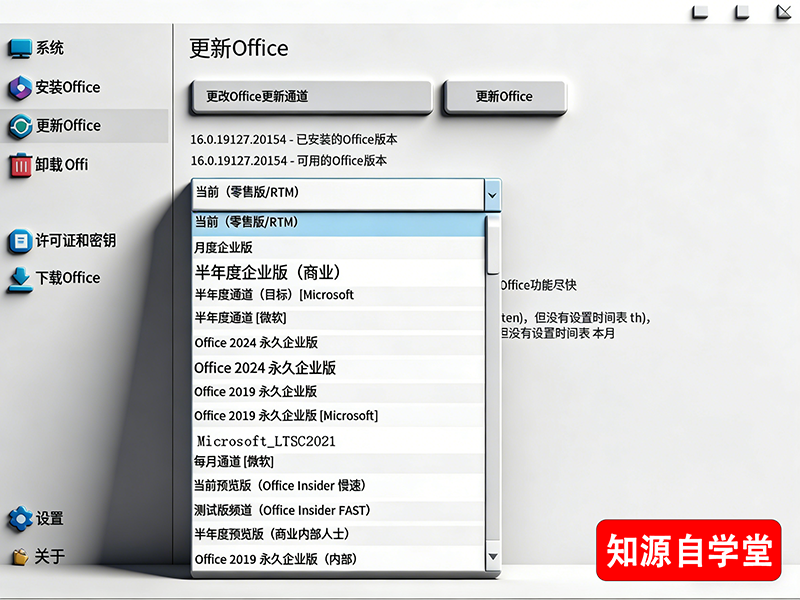Pick Office 2024 永久企业版
This screenshot has width=800, height=600.
pos(300,343)
